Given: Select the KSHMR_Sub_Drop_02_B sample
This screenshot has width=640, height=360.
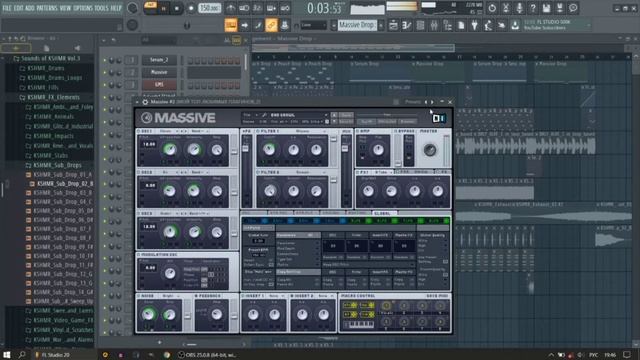Looking at the screenshot, I should (64, 184).
